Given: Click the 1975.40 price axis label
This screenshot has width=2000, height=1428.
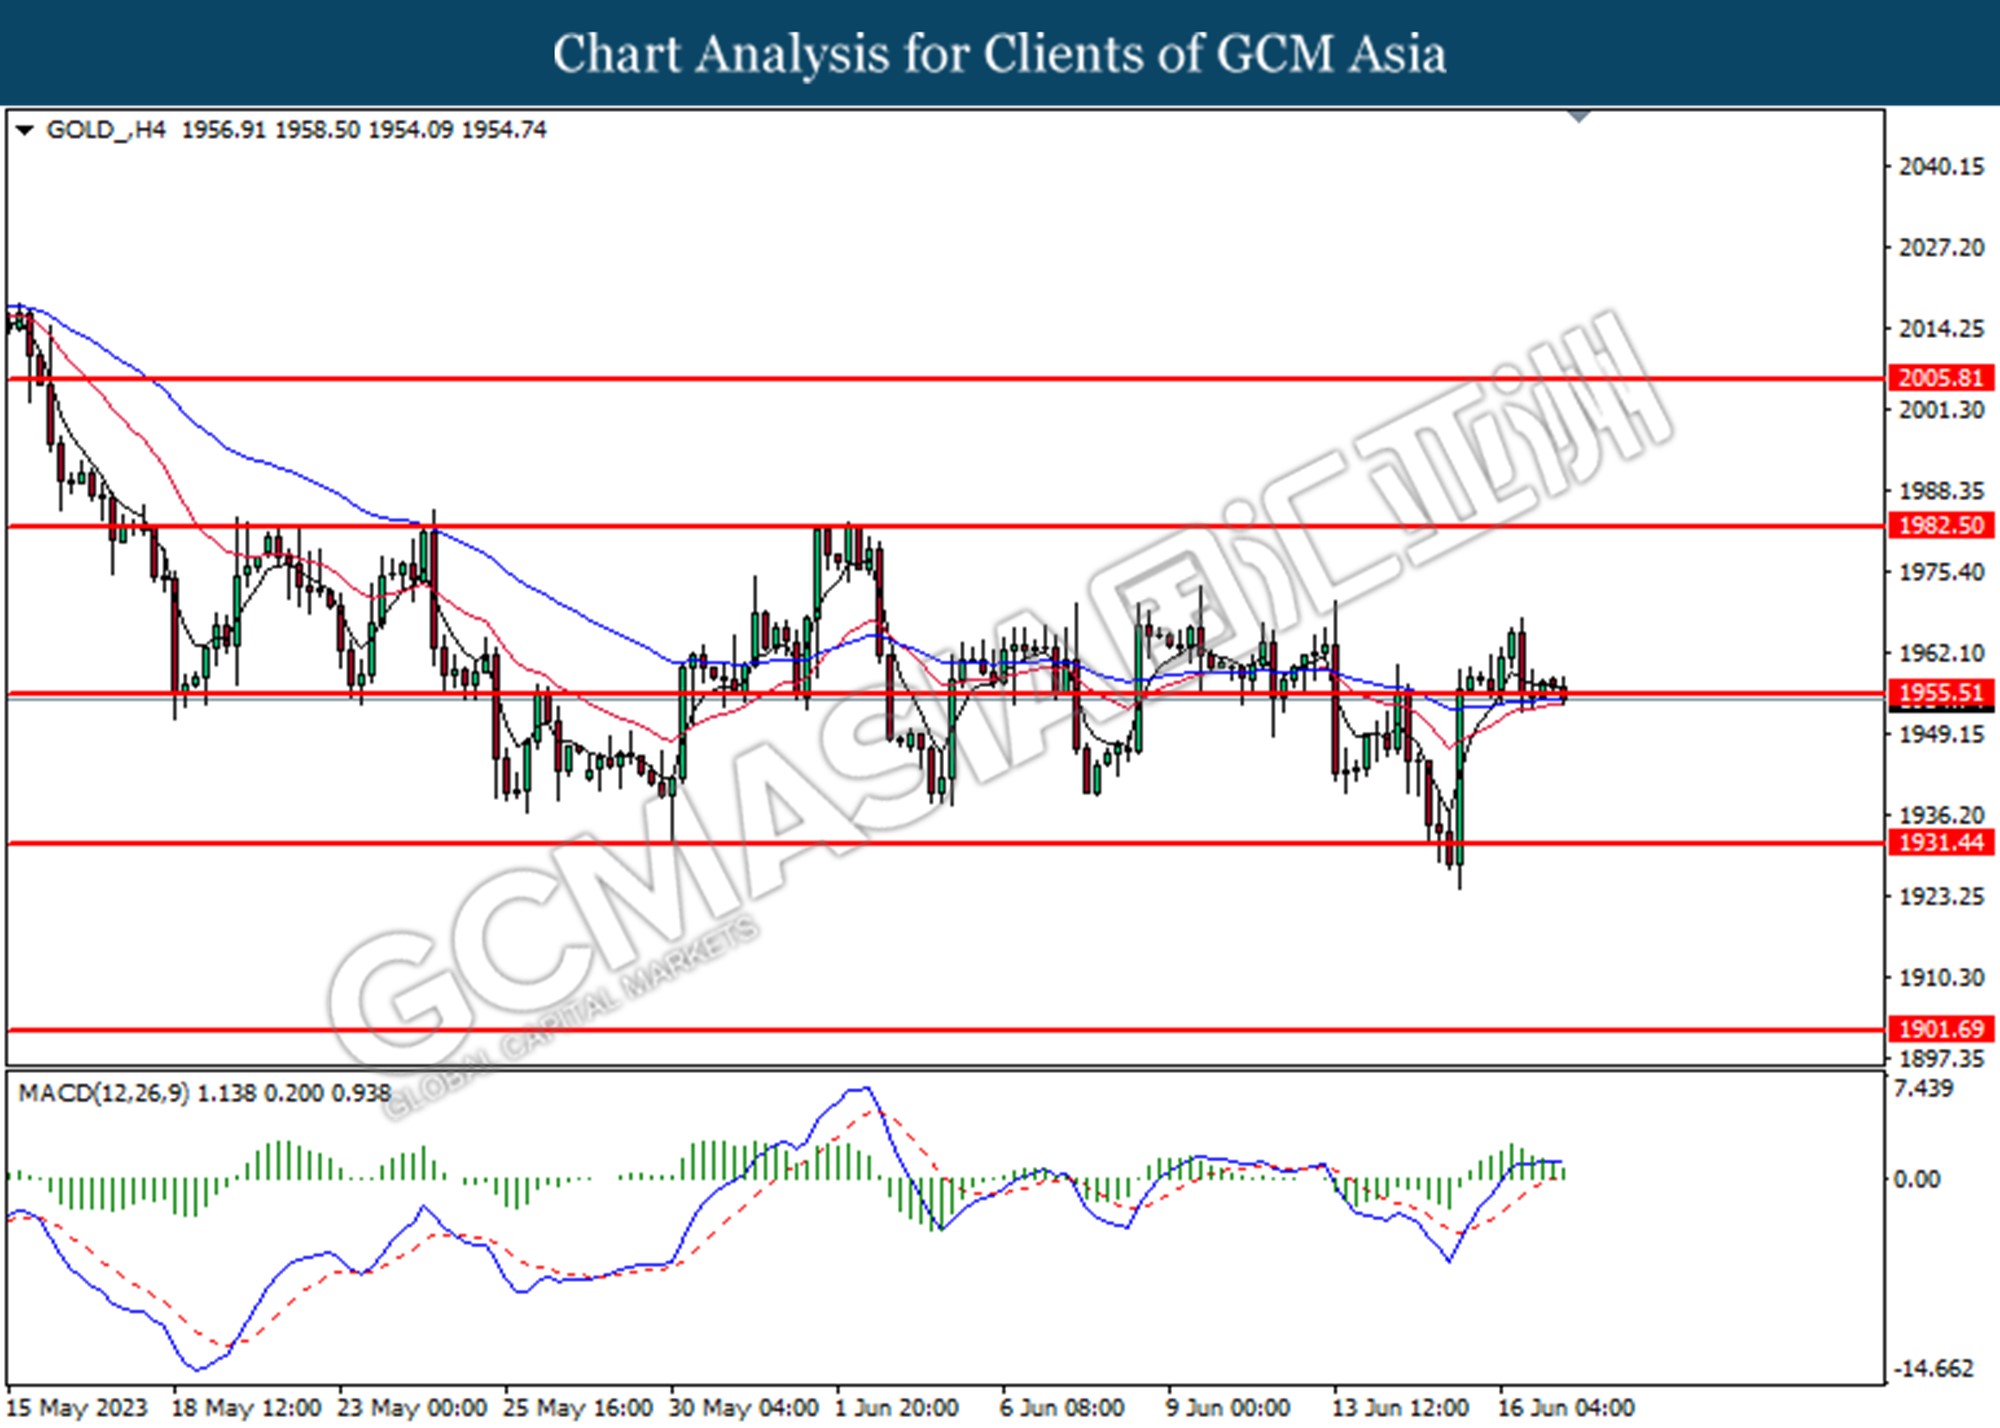Looking at the screenshot, I should pyautogui.click(x=1941, y=572).
